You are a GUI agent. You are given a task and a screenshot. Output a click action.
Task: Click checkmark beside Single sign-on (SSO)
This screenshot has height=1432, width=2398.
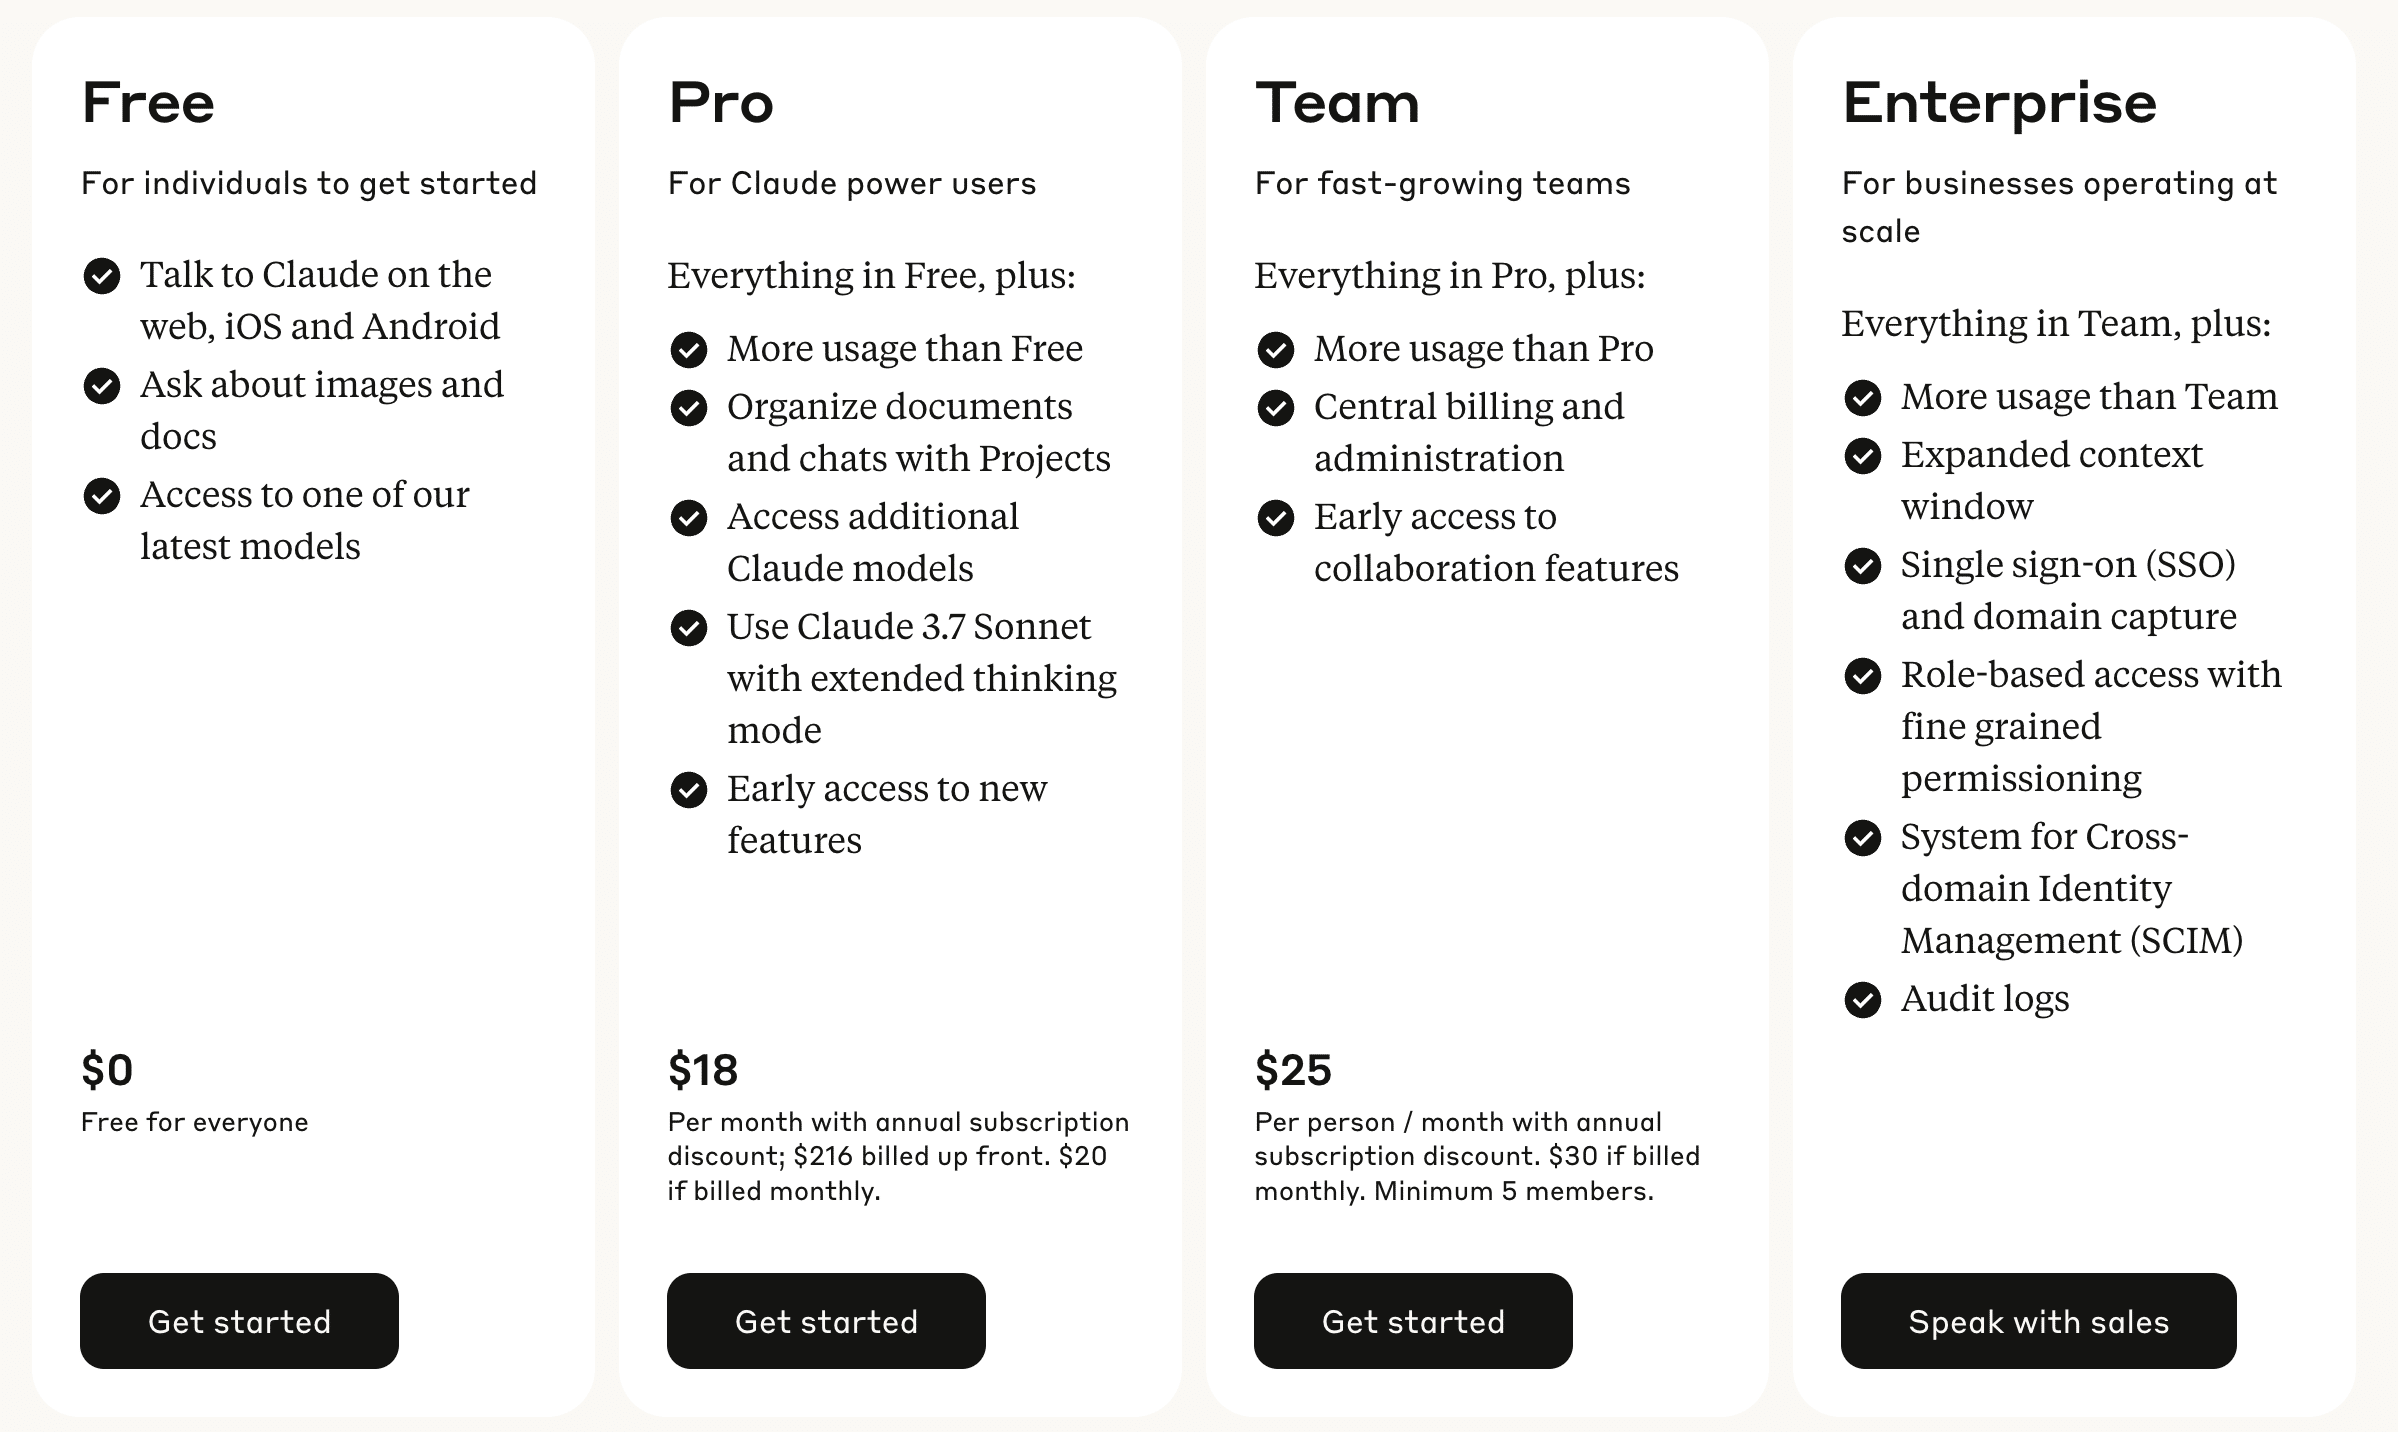click(1863, 565)
